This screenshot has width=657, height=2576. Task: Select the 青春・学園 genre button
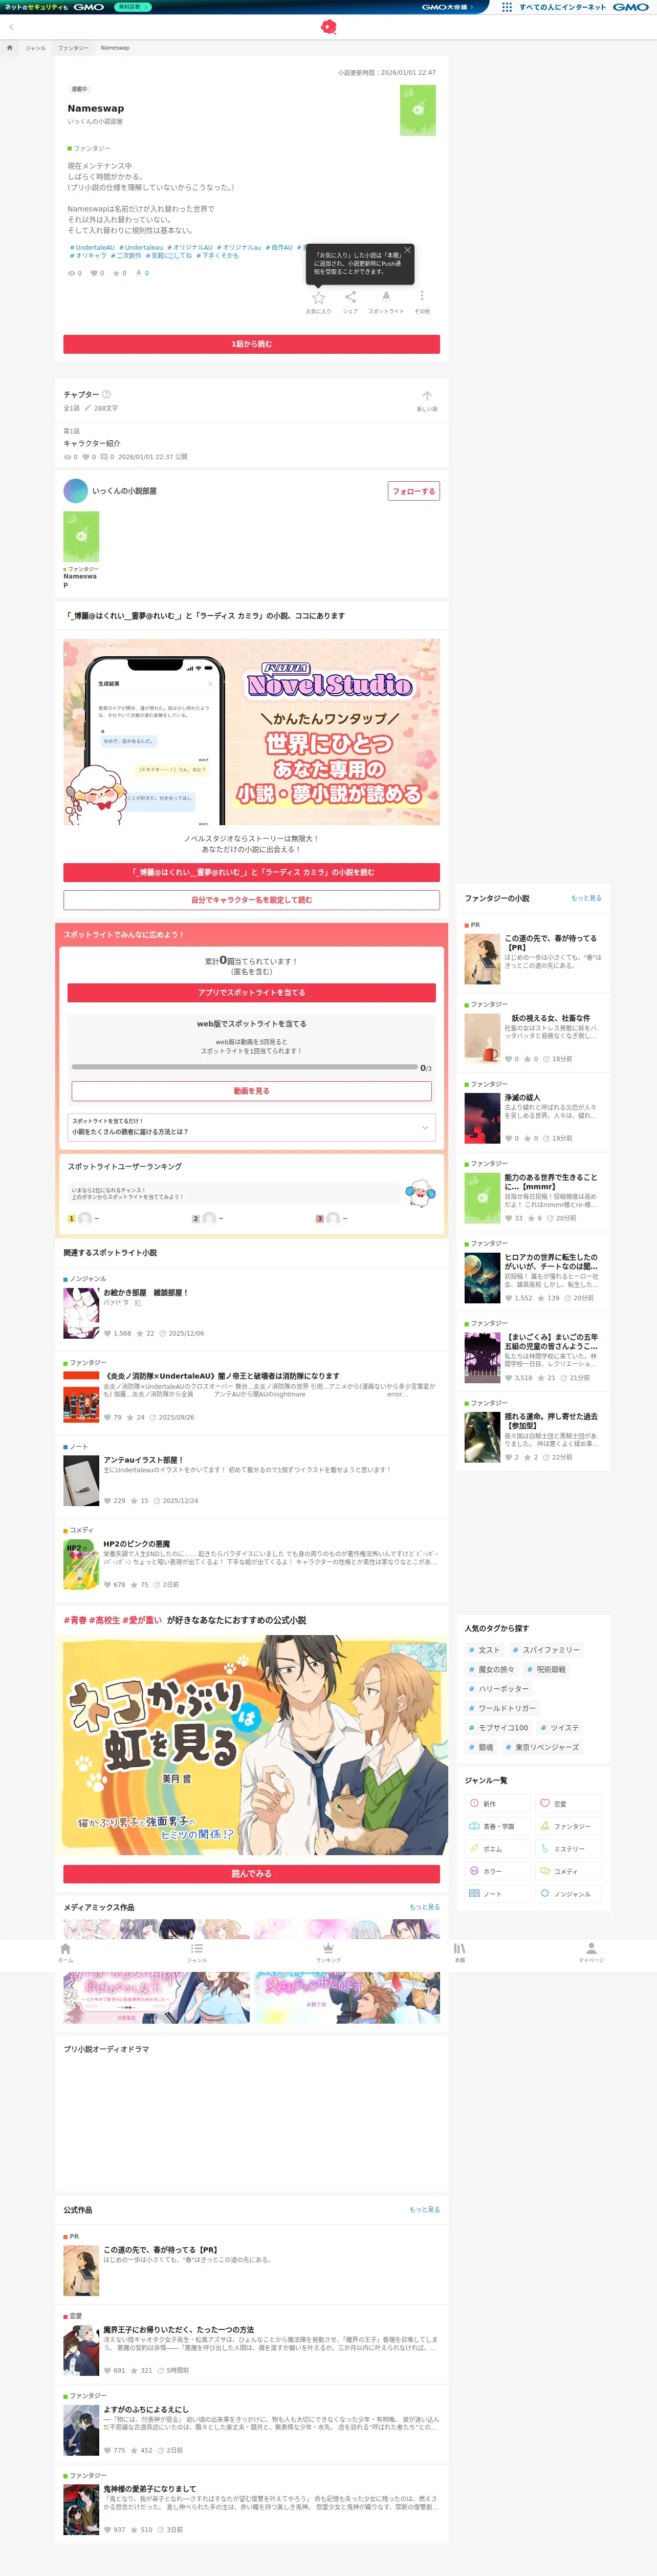point(497,1826)
